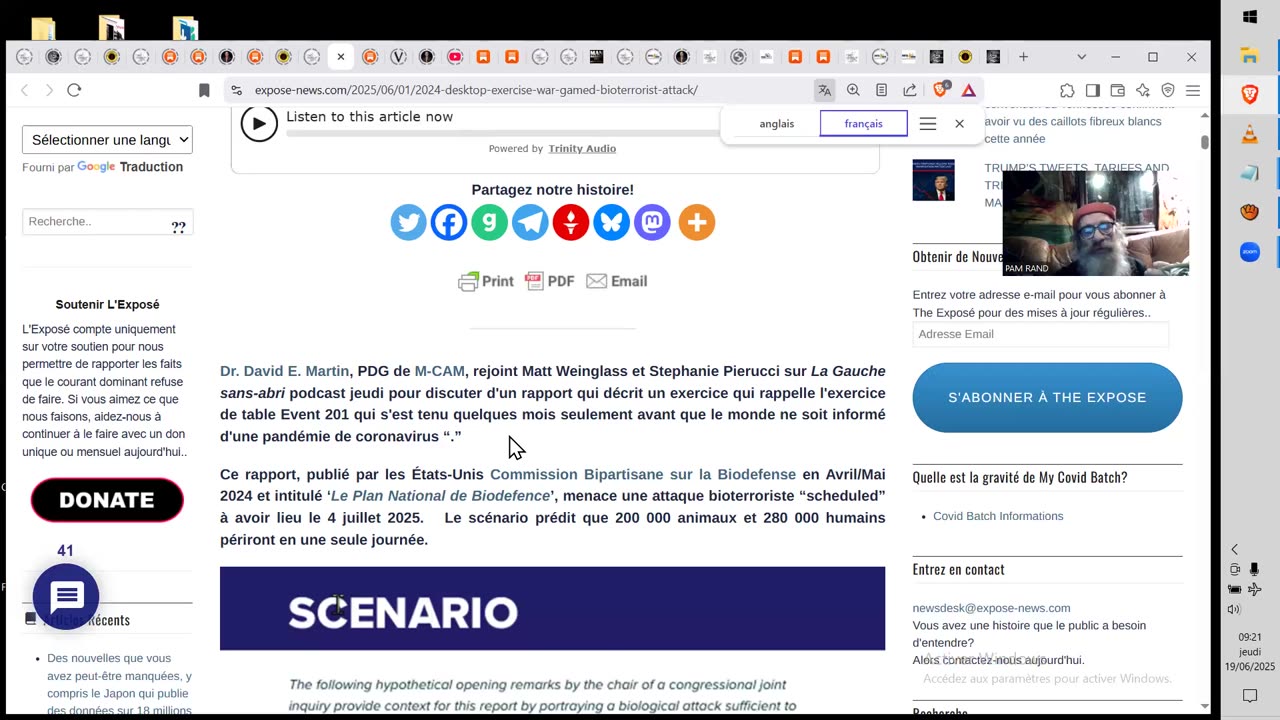
Task: Open a new tab with plus button
Action: 1023,57
